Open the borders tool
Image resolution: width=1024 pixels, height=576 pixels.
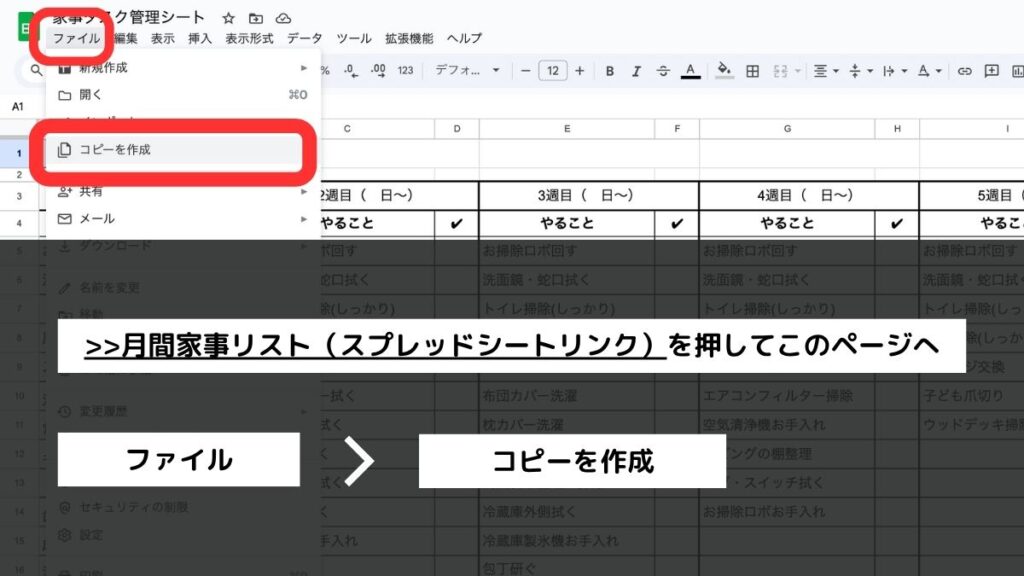[752, 71]
